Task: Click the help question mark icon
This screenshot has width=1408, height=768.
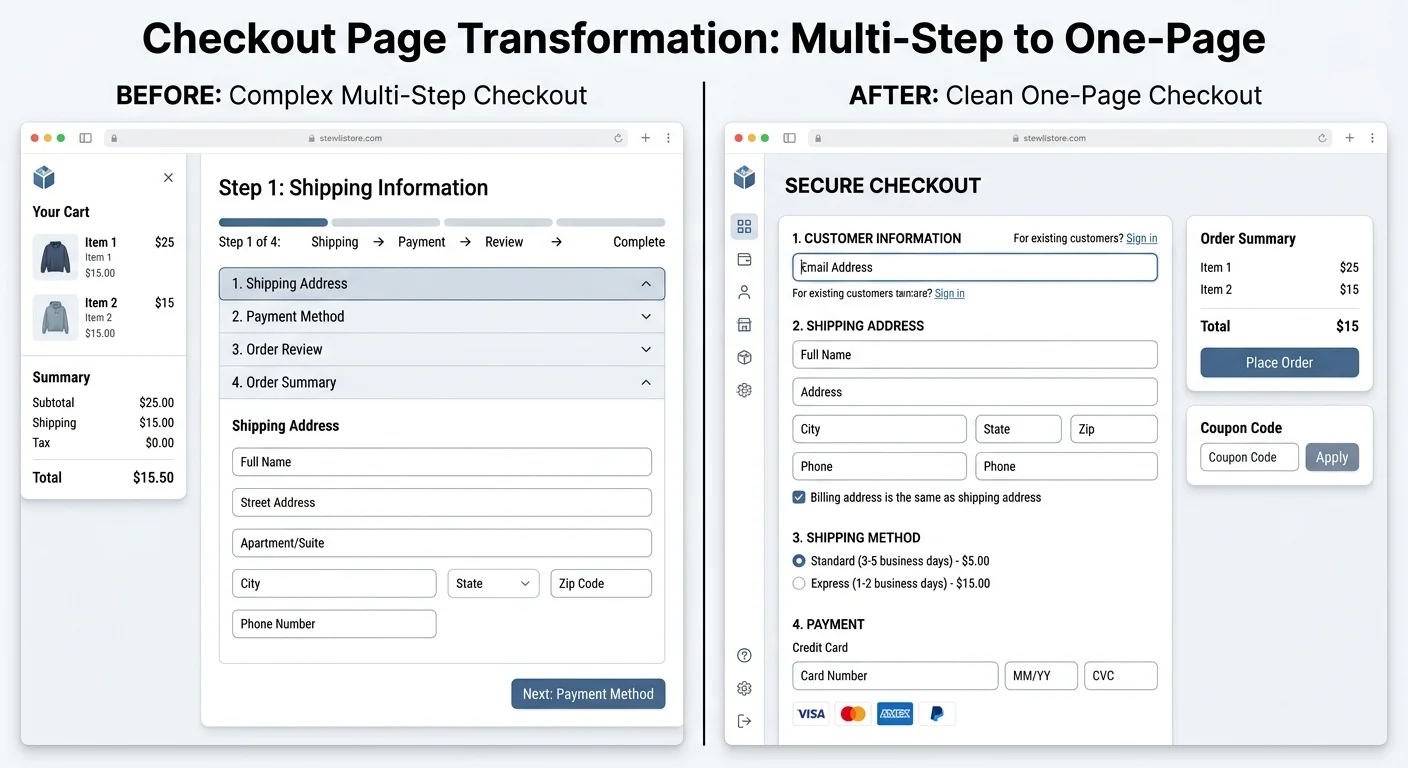Action: tap(744, 656)
